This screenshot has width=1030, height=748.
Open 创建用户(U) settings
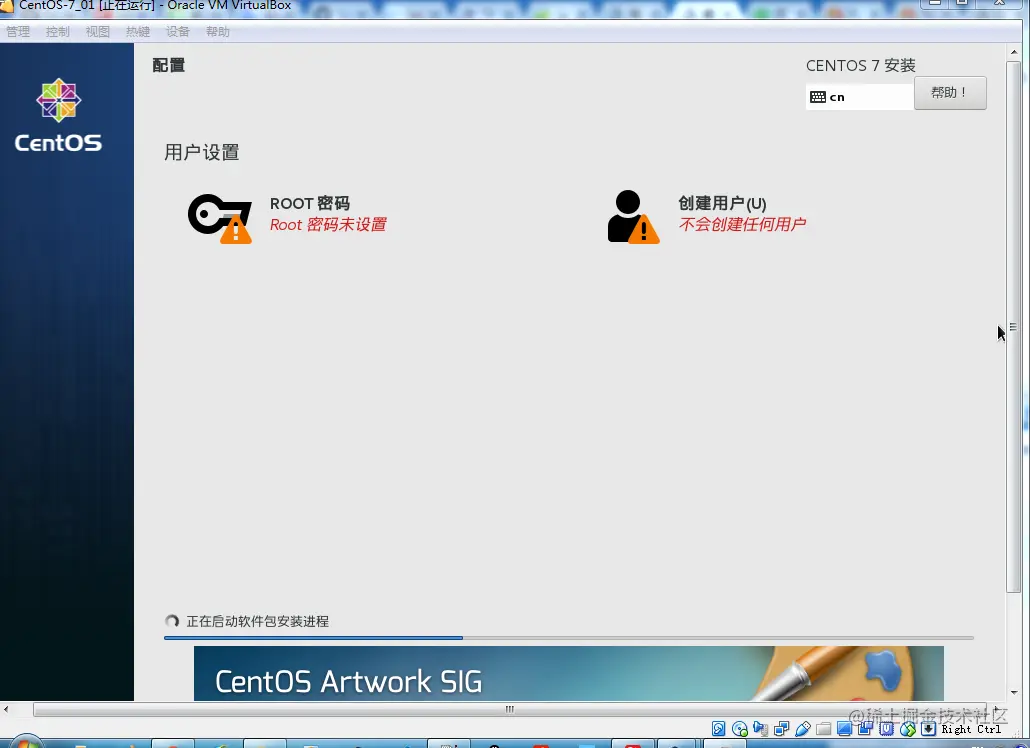pyautogui.click(x=722, y=204)
